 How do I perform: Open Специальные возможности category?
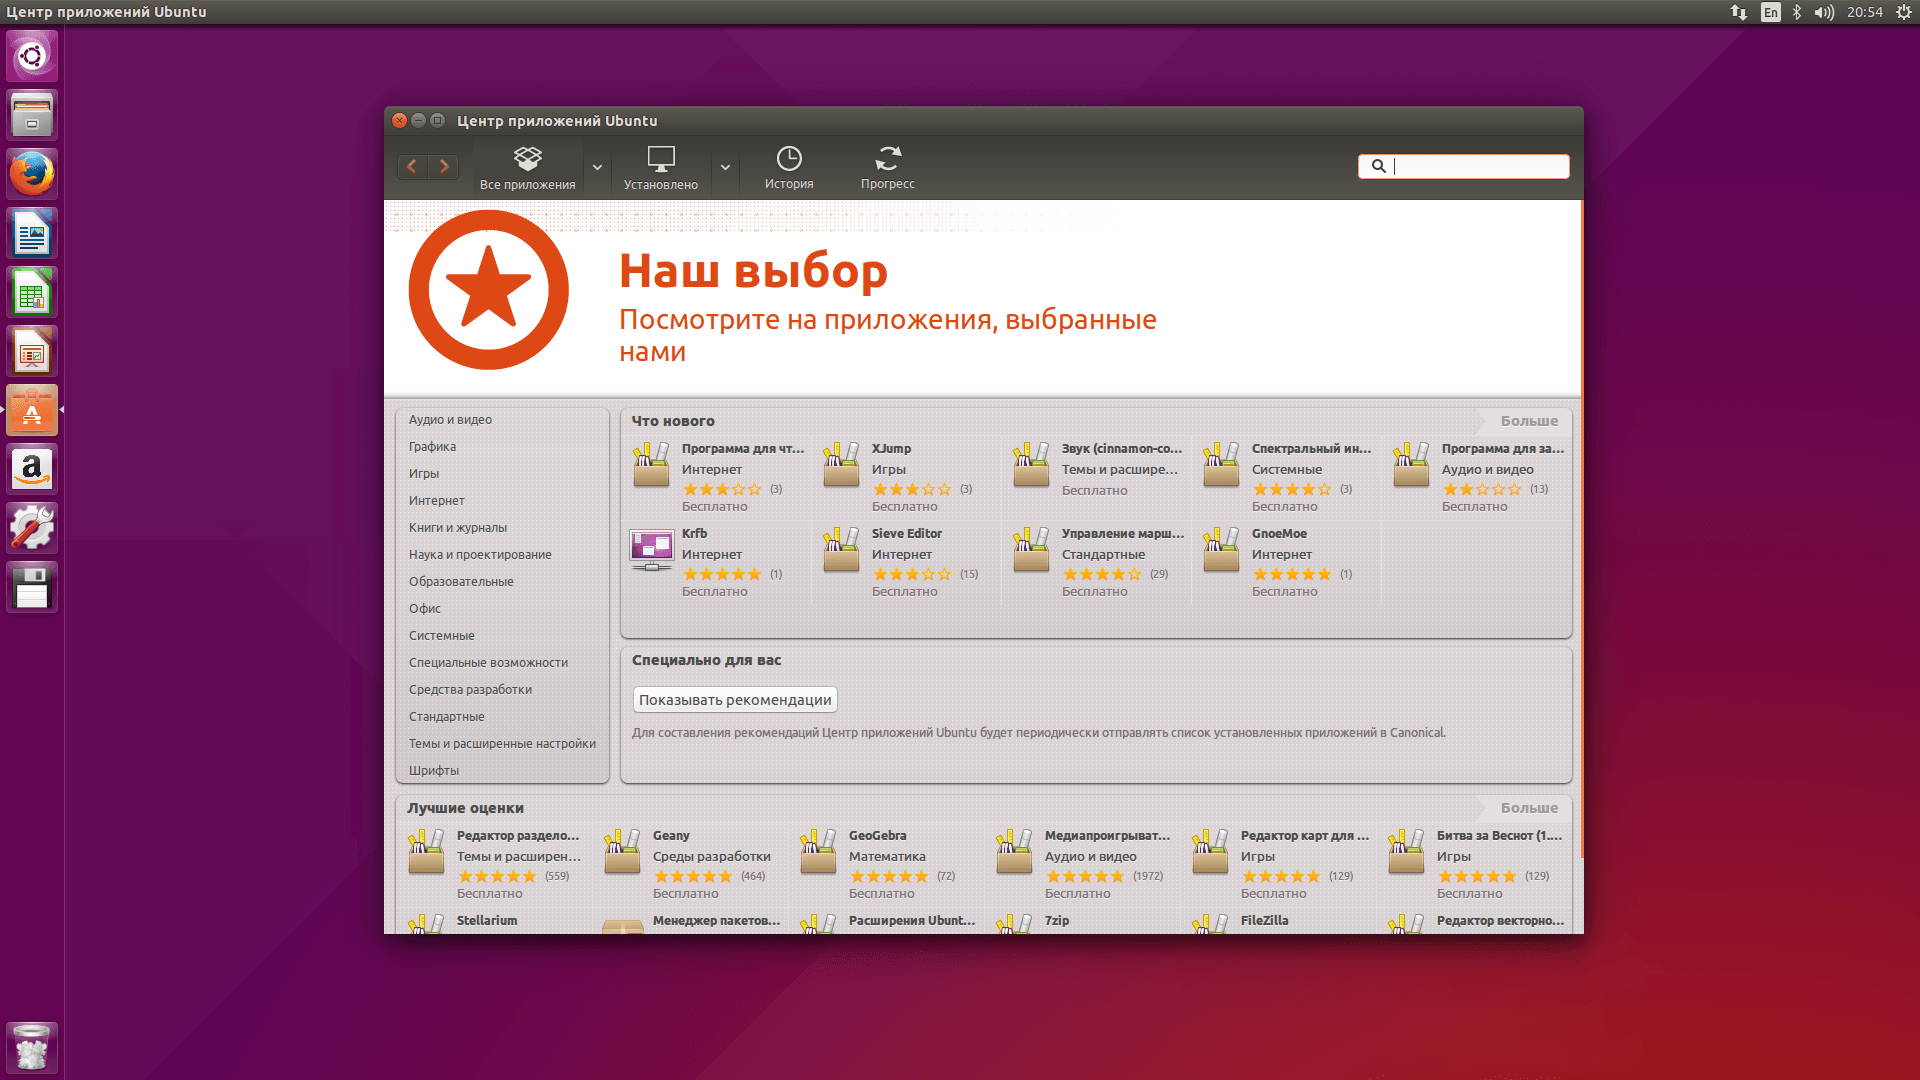click(x=488, y=663)
